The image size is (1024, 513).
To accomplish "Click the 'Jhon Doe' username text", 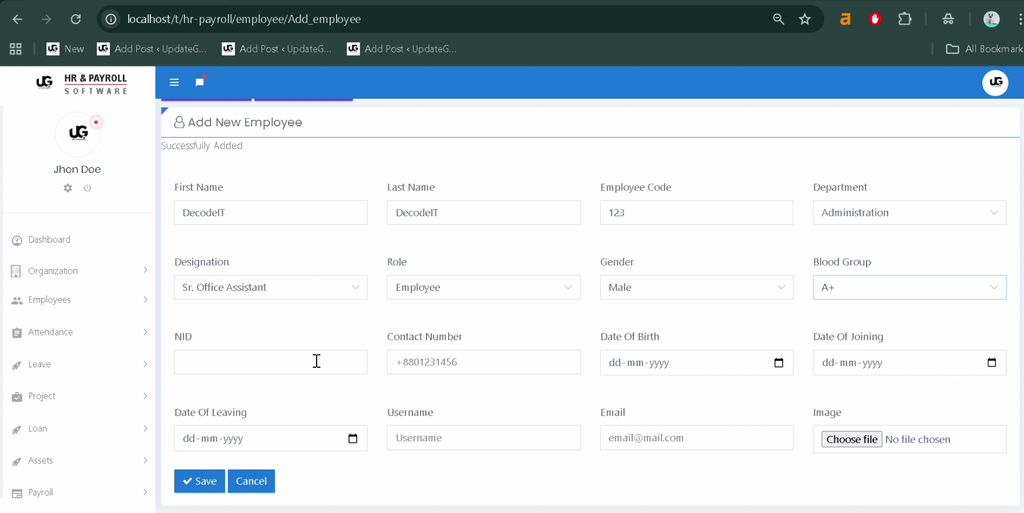I will tap(77, 170).
